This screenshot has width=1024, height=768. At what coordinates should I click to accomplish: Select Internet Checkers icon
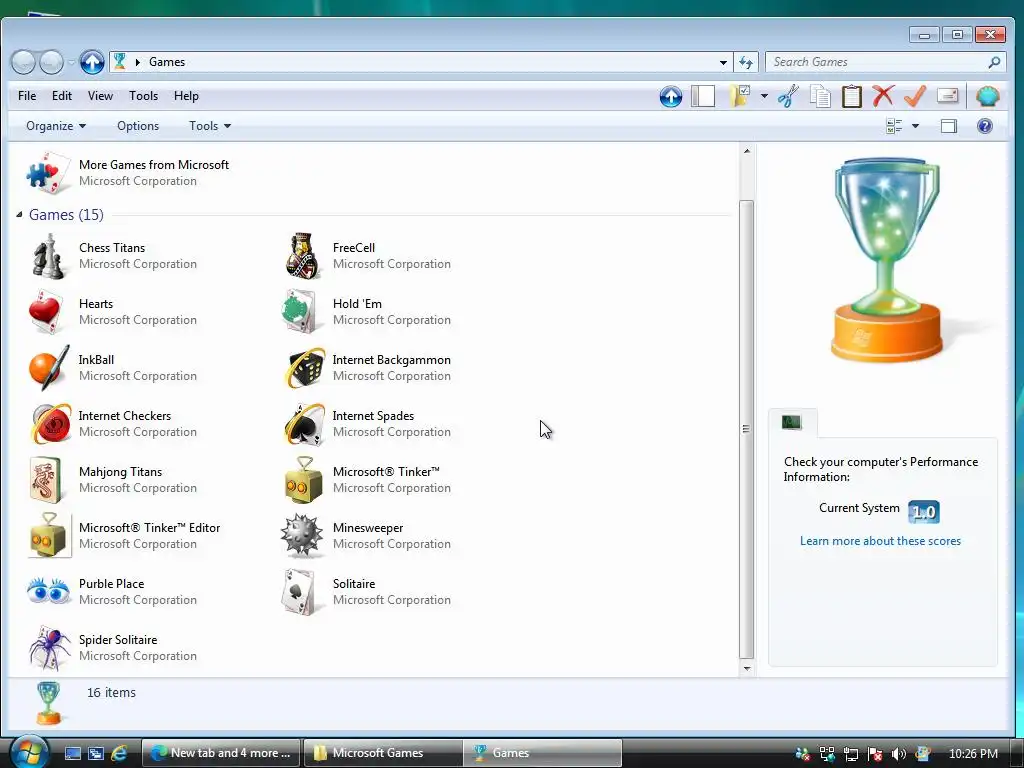tap(51, 424)
